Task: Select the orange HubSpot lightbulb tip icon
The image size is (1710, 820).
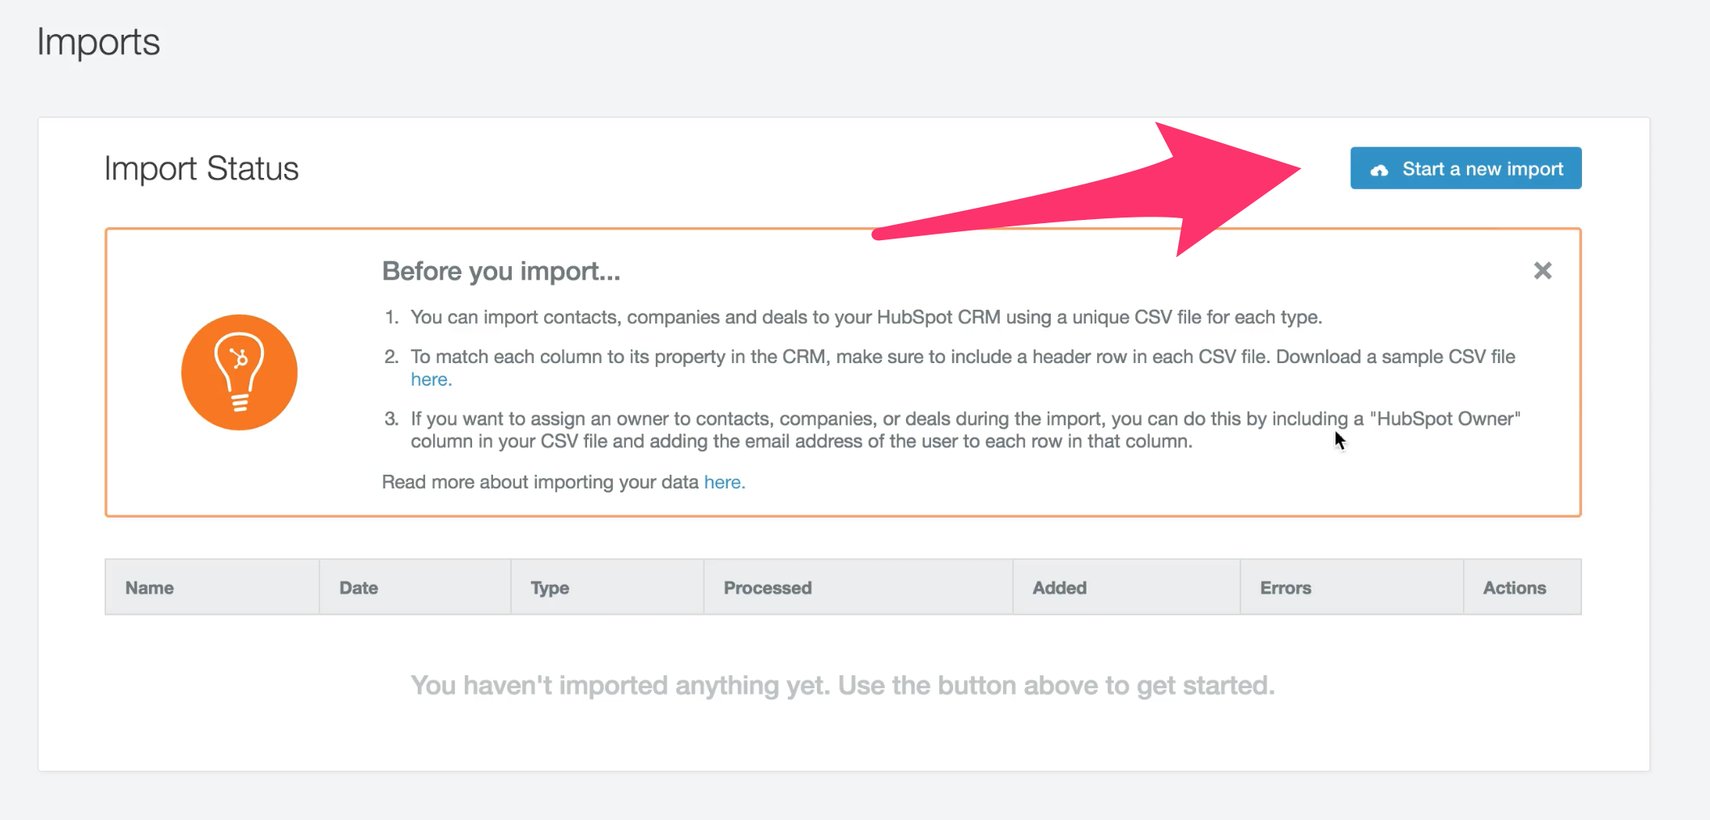Action: (x=239, y=372)
